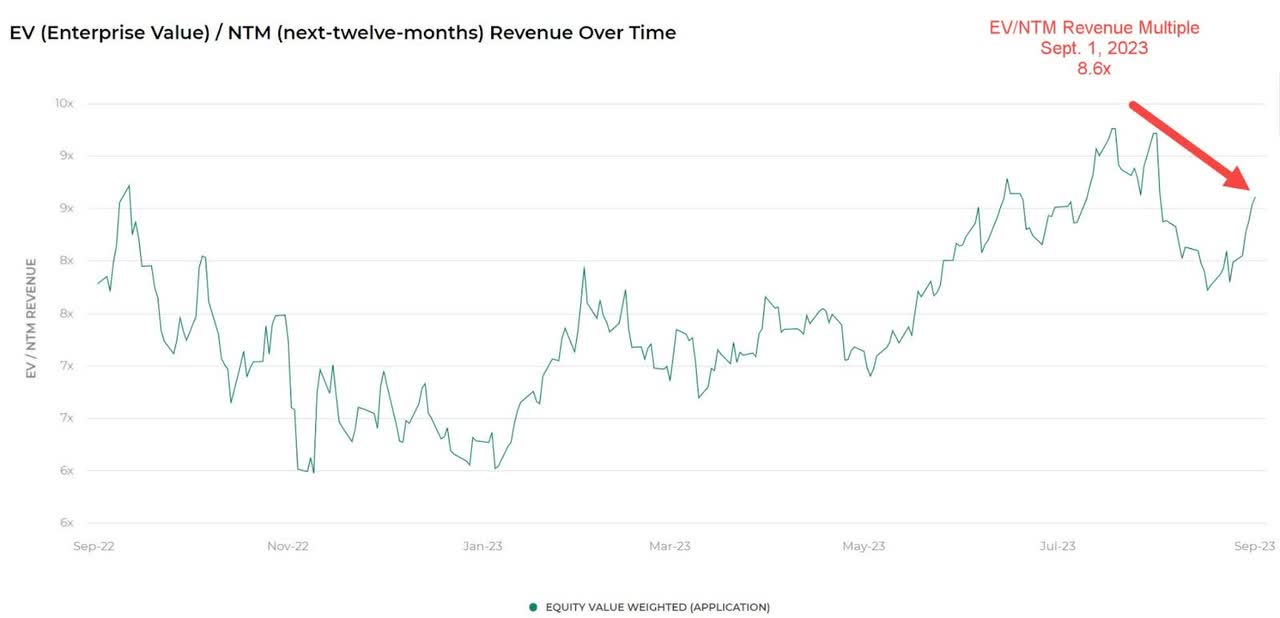Click the Mar-23 x-axis label
Viewport: 1280px width, 618px height.
click(x=670, y=546)
